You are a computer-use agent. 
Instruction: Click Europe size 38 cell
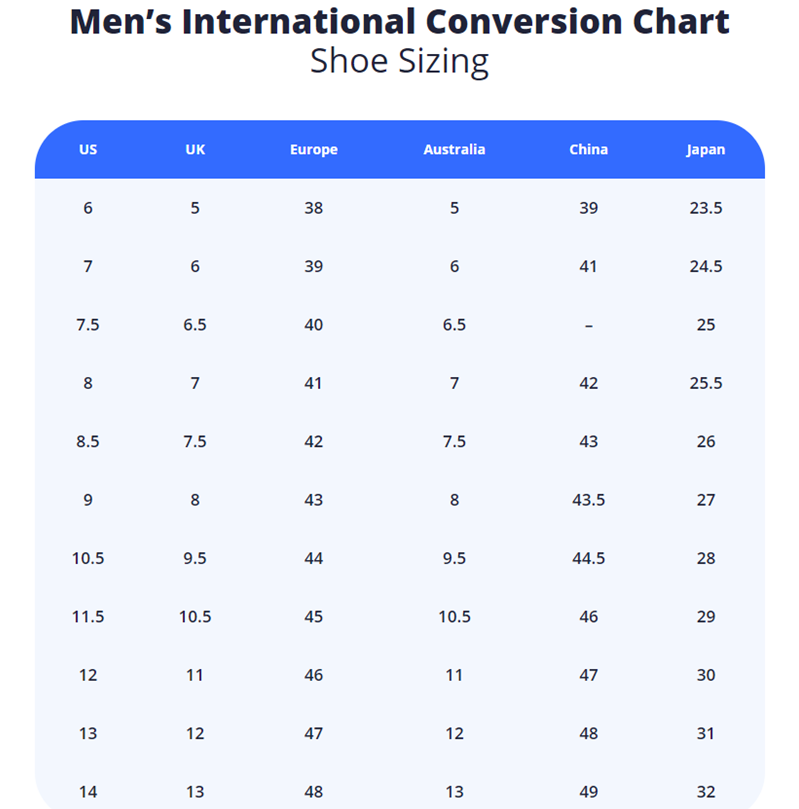tap(314, 208)
